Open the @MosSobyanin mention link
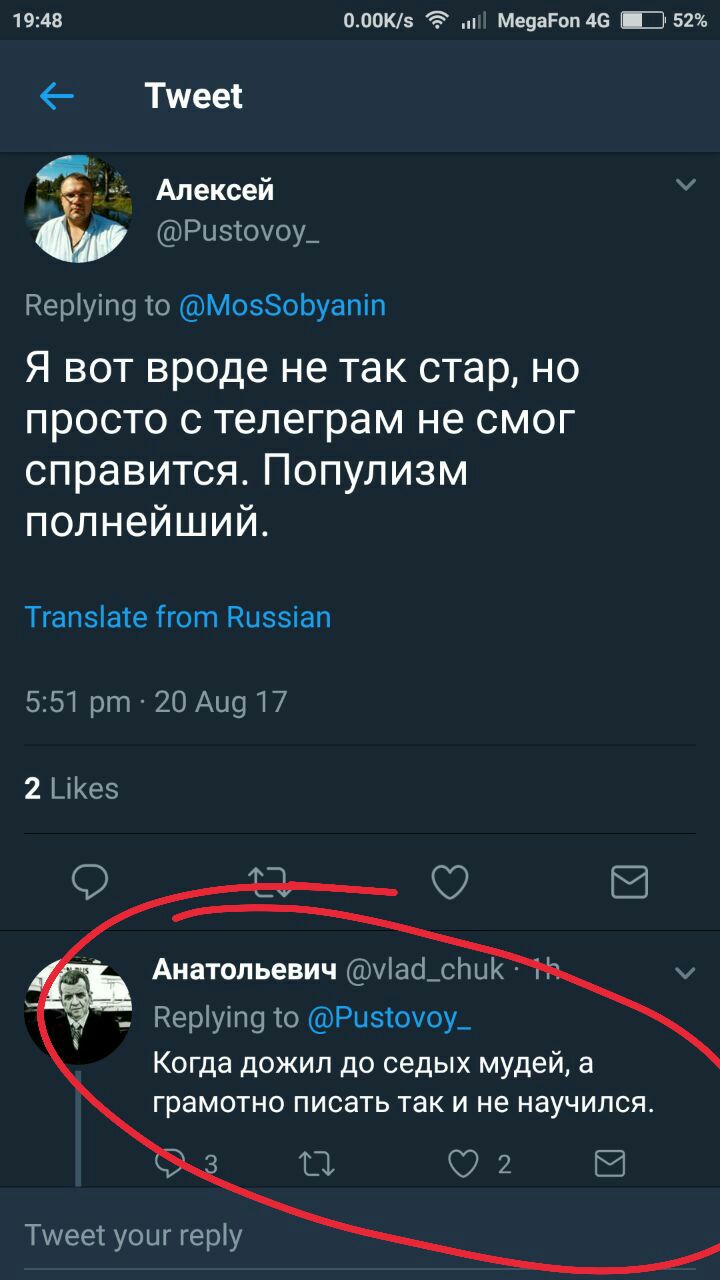The width and height of the screenshot is (720, 1280). [282, 306]
